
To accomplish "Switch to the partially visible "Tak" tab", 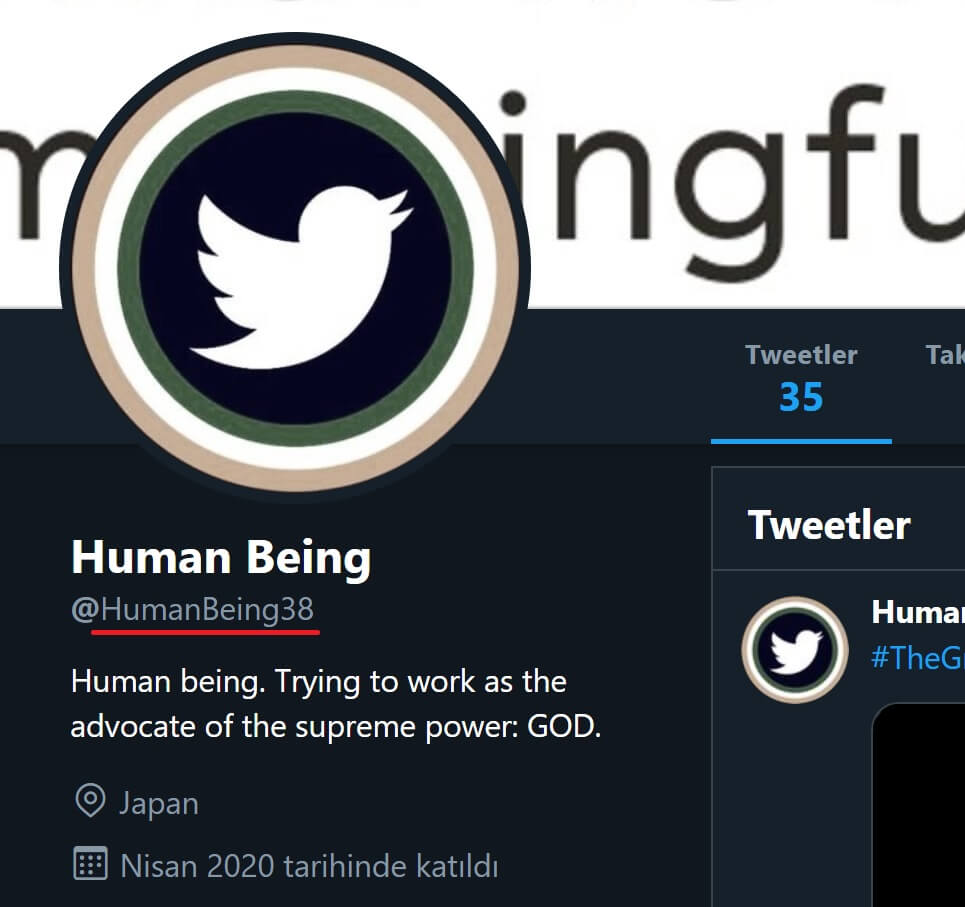I will tap(944, 355).
